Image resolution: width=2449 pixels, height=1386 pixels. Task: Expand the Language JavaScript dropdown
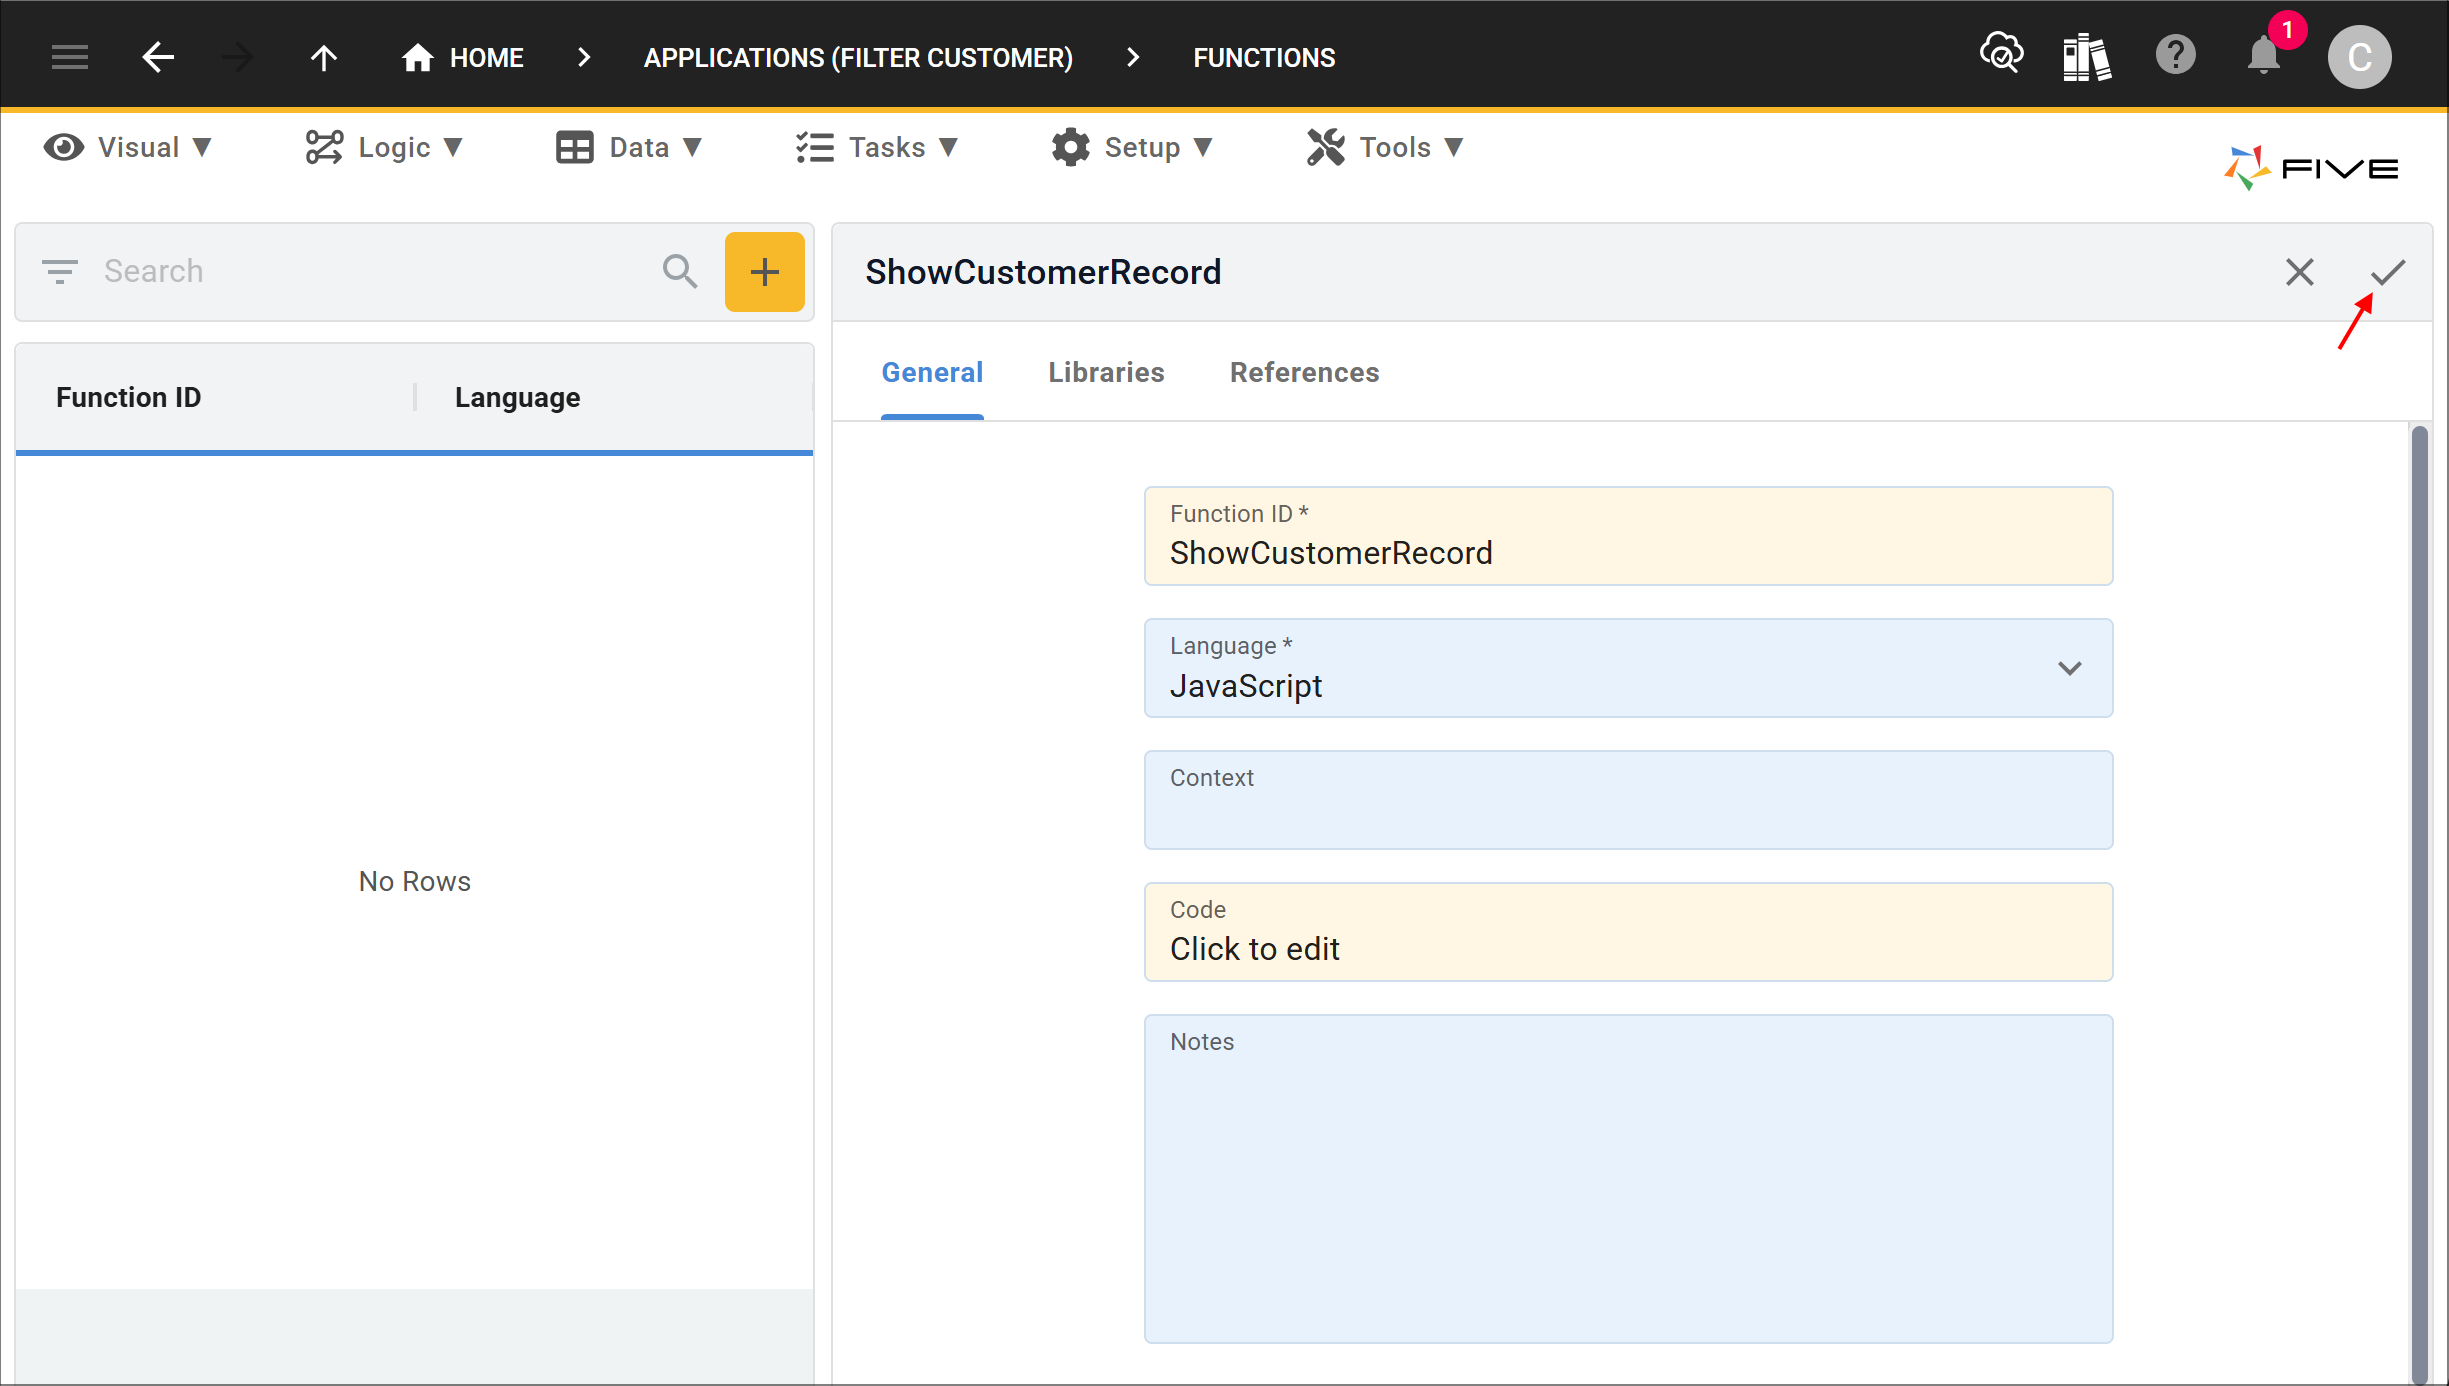2071,668
